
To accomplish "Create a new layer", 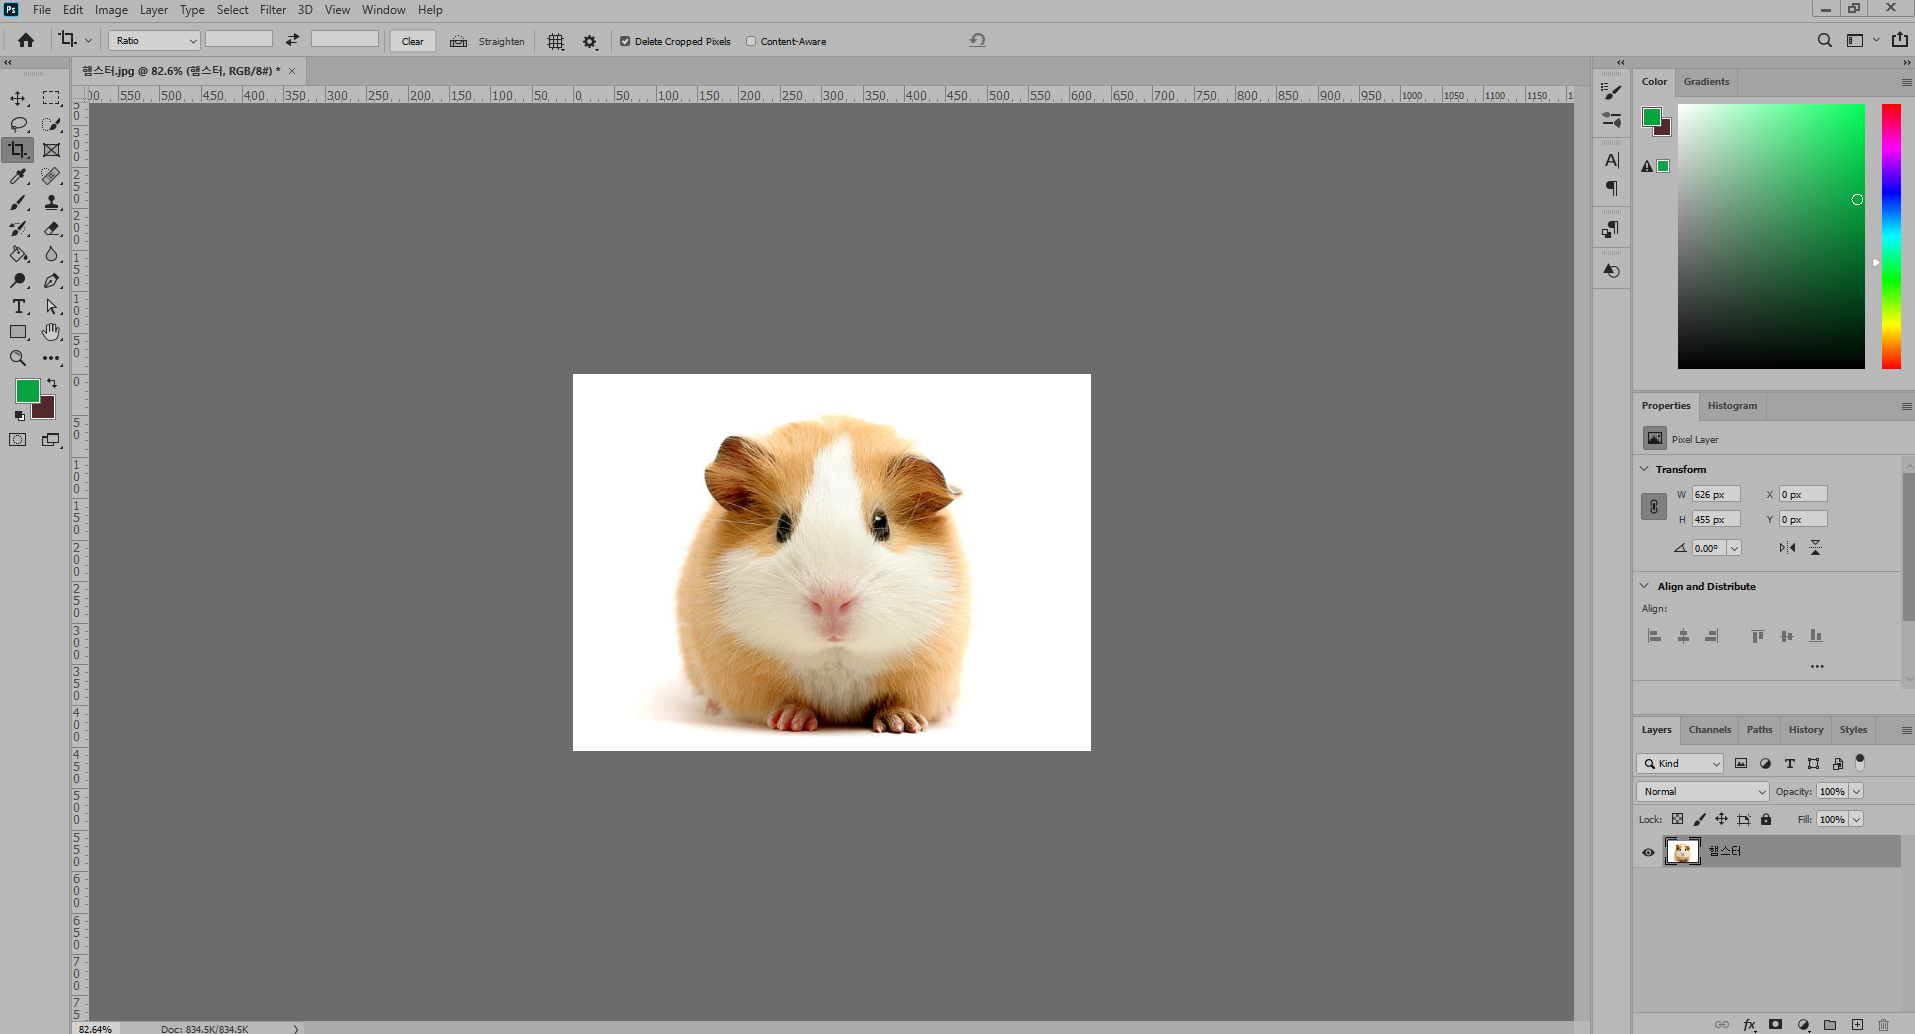I will pyautogui.click(x=1857, y=1024).
